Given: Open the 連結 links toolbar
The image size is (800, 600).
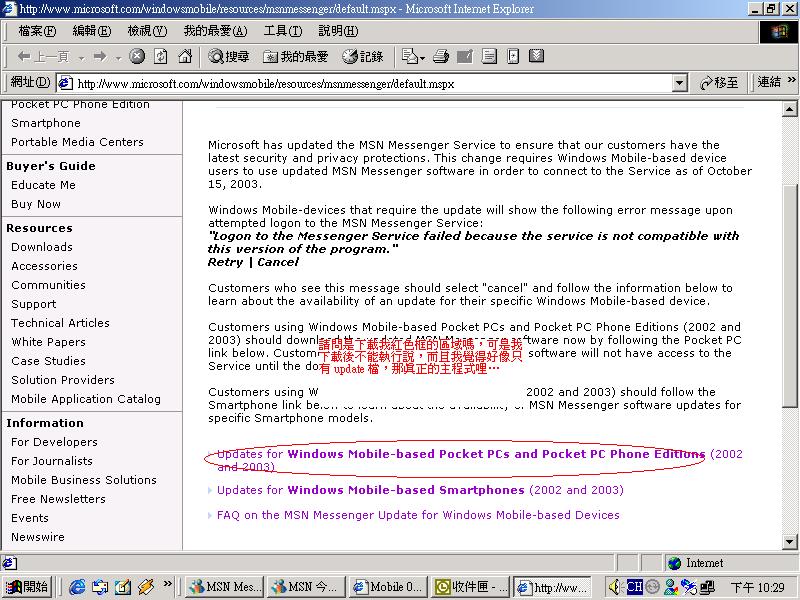Looking at the screenshot, I should (x=768, y=82).
